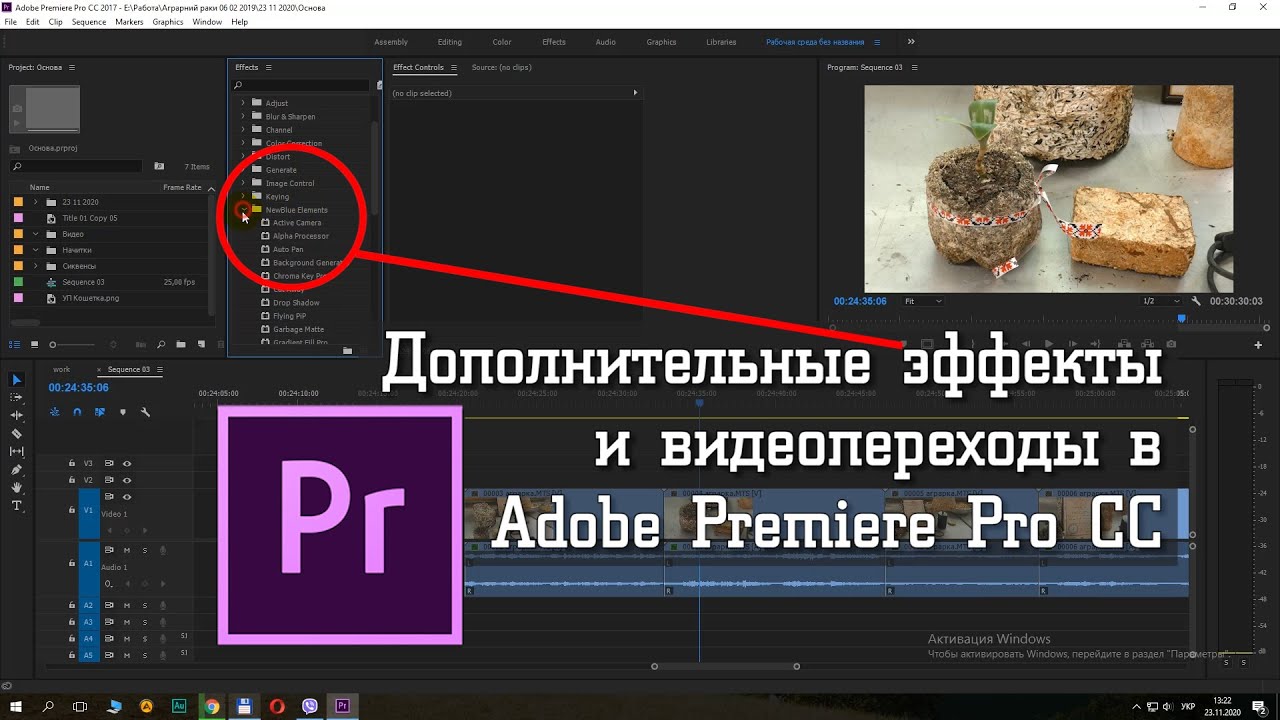This screenshot has width=1280, height=720.
Task: Switch to the Editing workspace
Action: tap(450, 42)
